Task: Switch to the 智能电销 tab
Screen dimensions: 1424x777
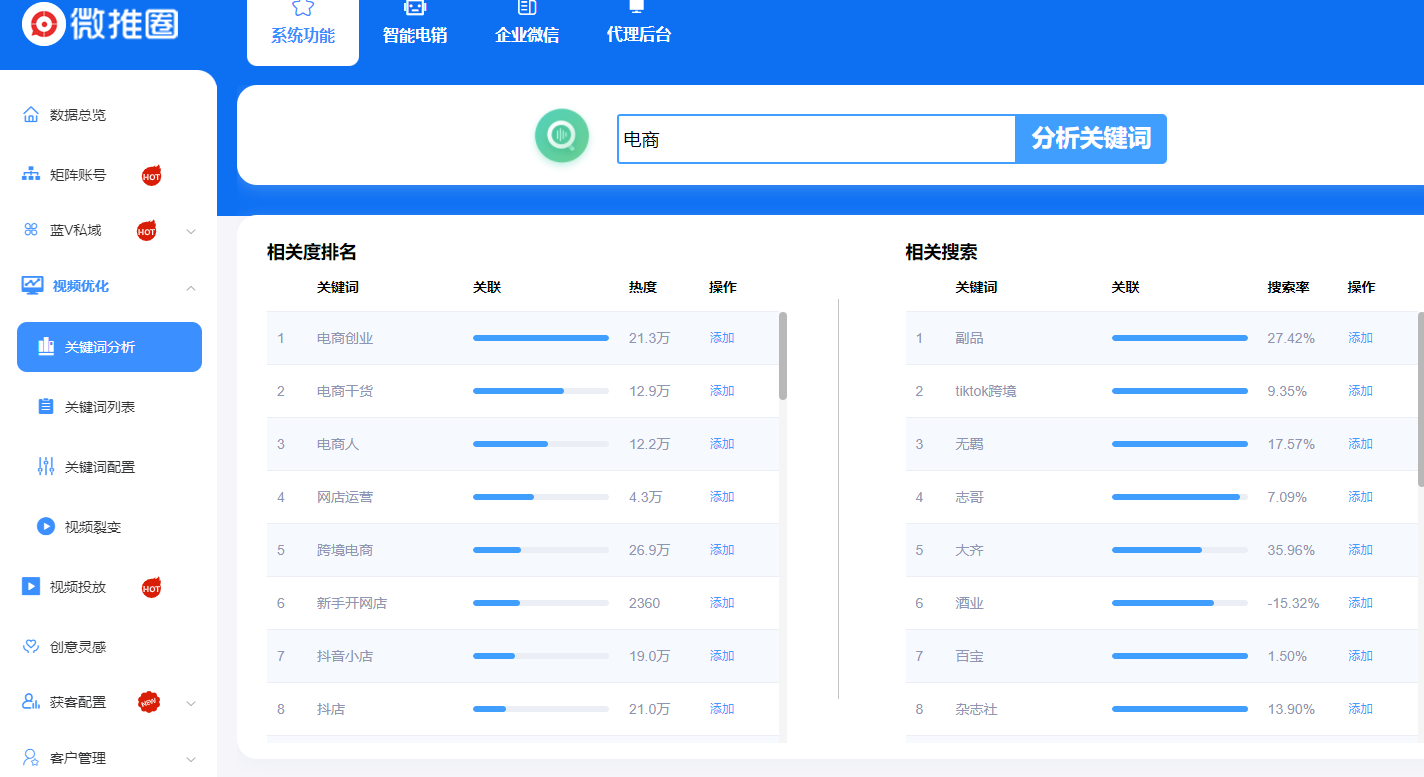Action: tap(415, 33)
